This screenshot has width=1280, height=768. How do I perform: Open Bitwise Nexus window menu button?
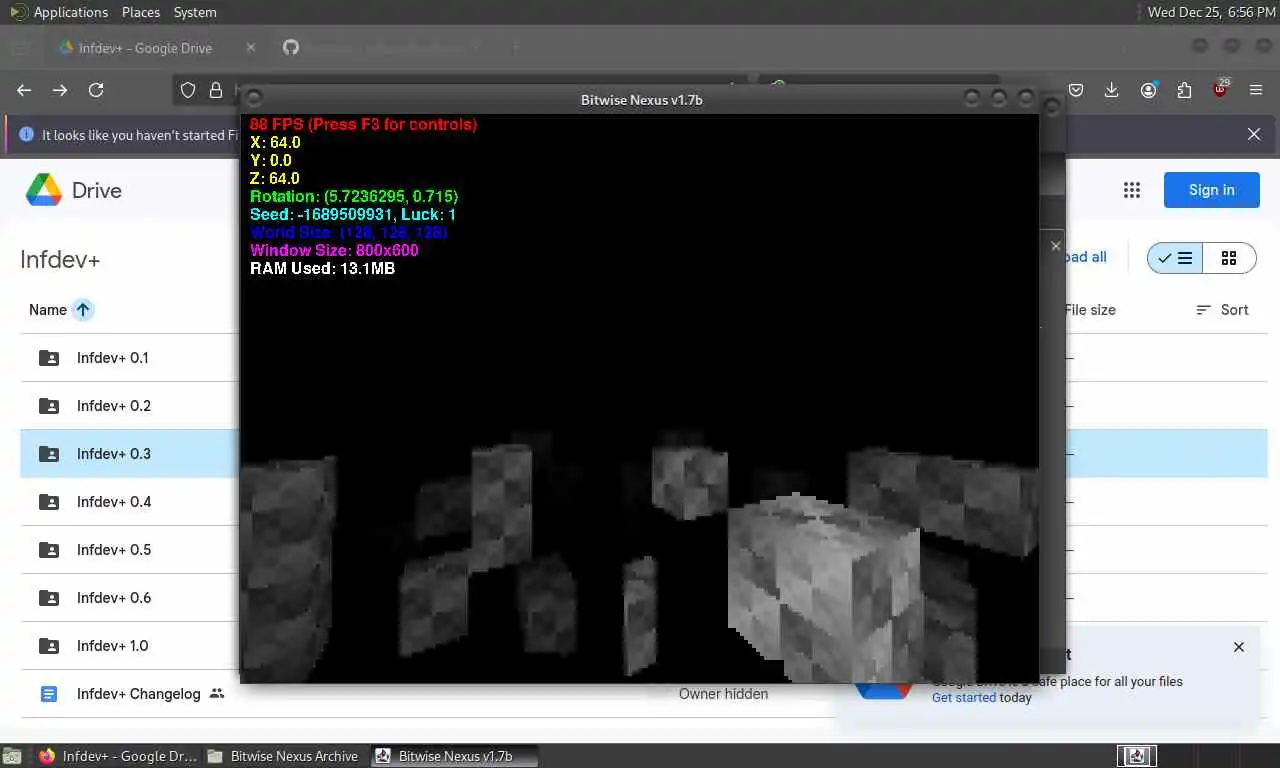click(254, 98)
